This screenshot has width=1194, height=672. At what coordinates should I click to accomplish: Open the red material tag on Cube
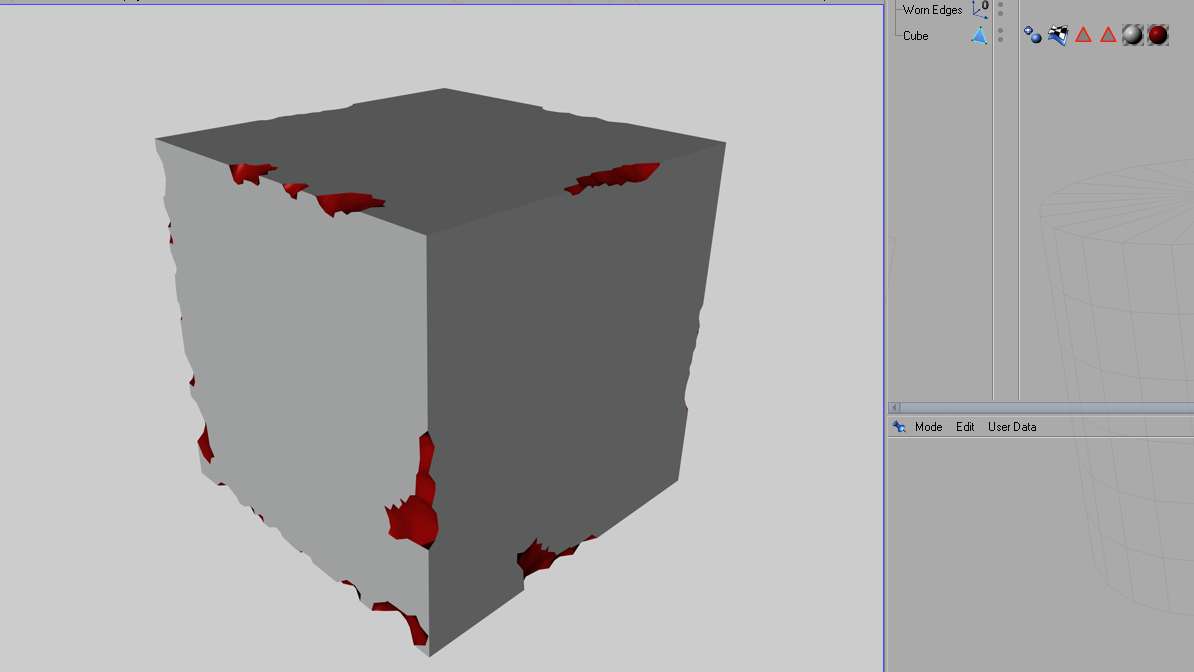pos(1158,35)
